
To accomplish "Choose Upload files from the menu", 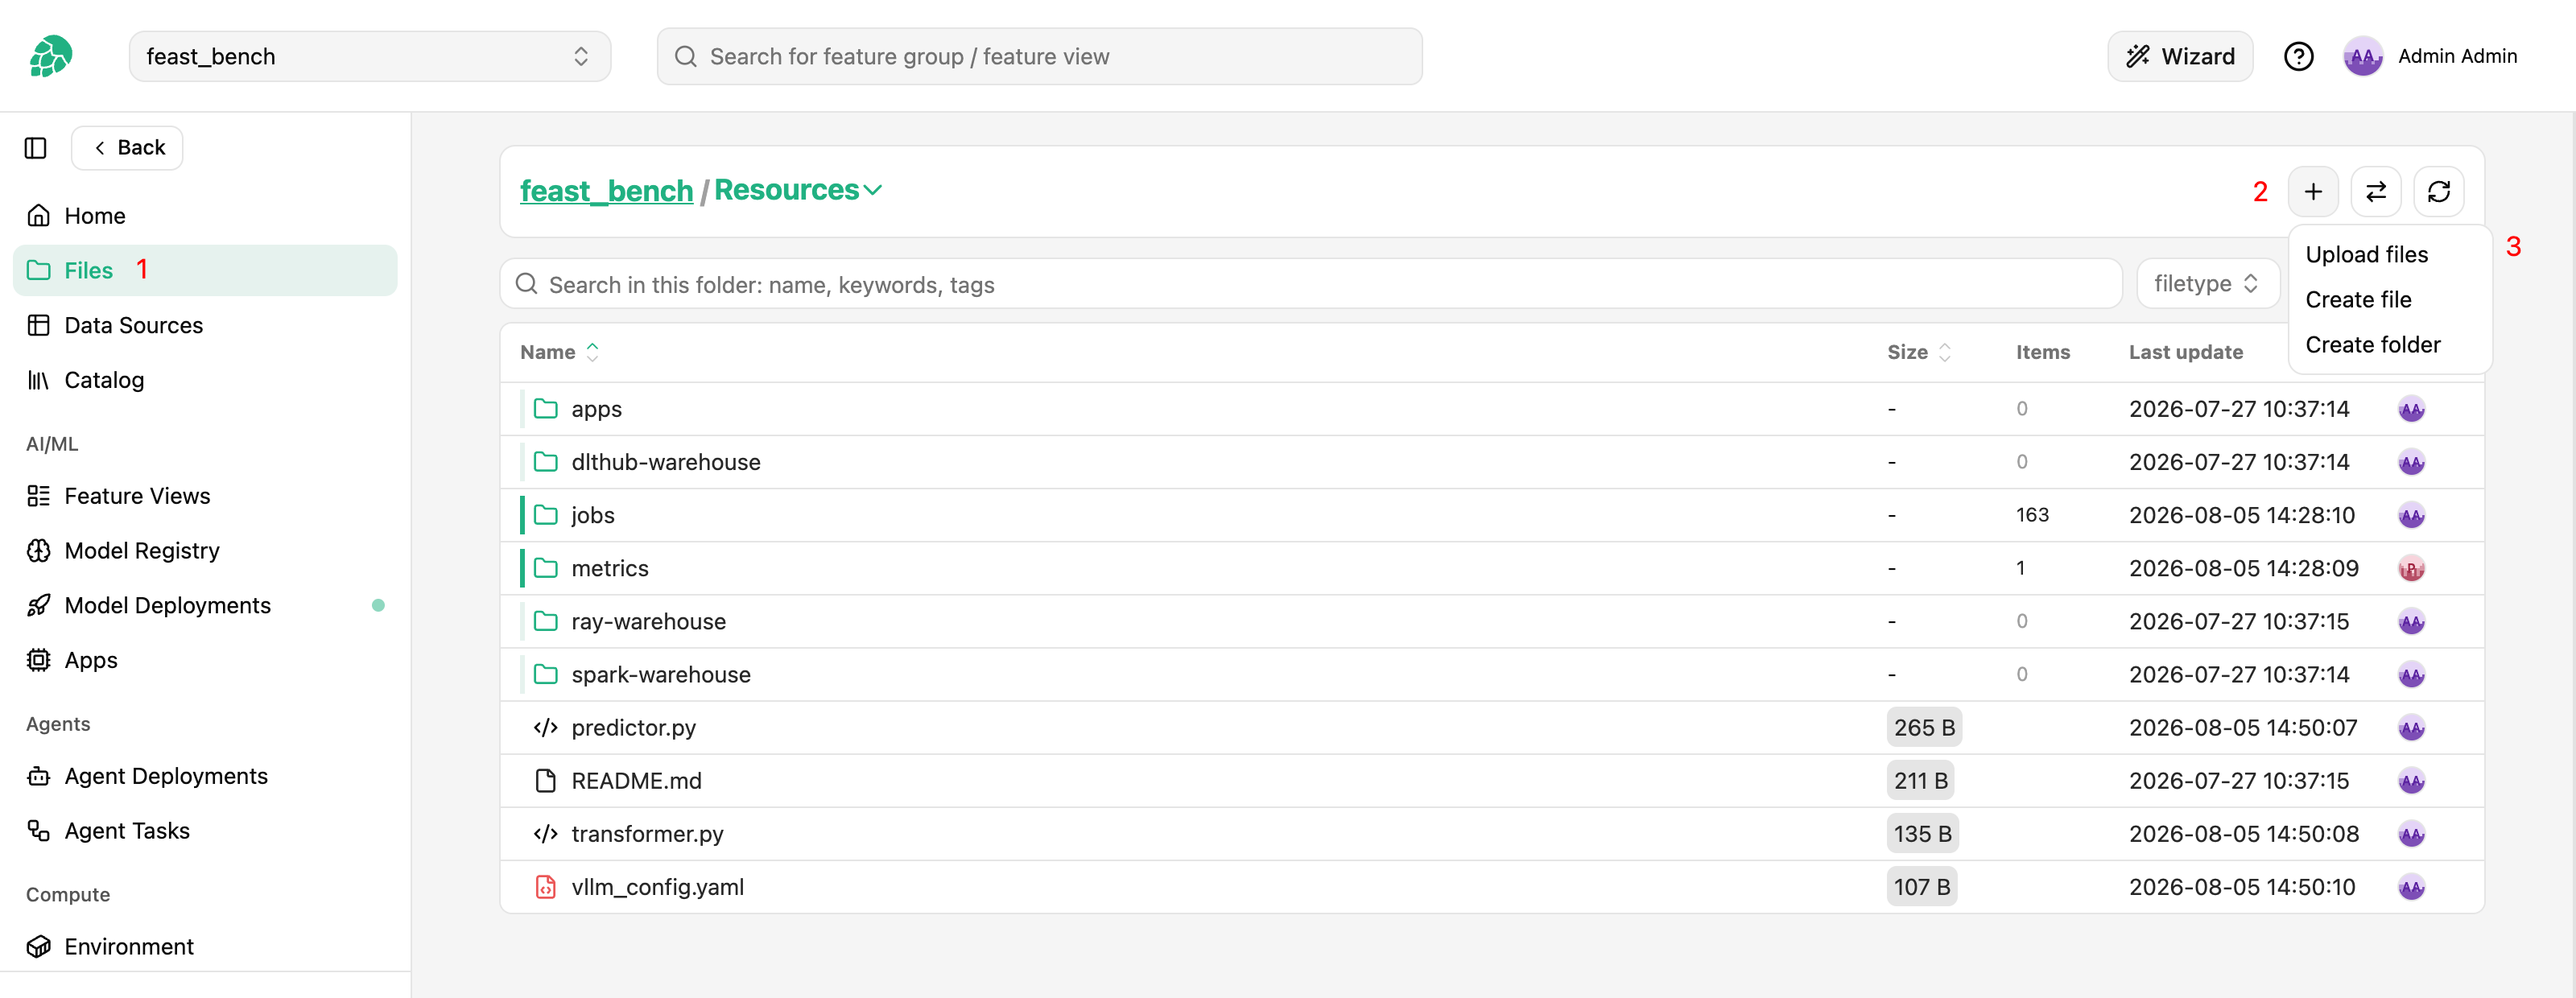I will tap(2366, 254).
